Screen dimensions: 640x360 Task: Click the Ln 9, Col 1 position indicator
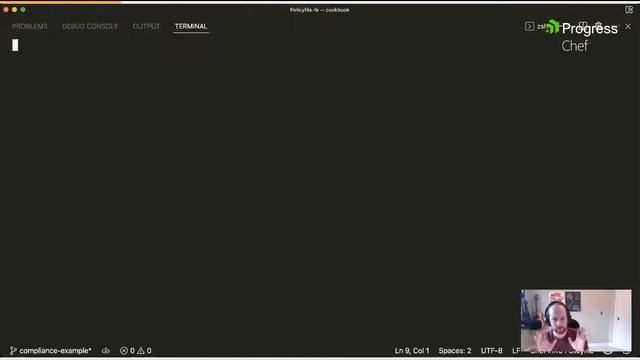pos(412,351)
